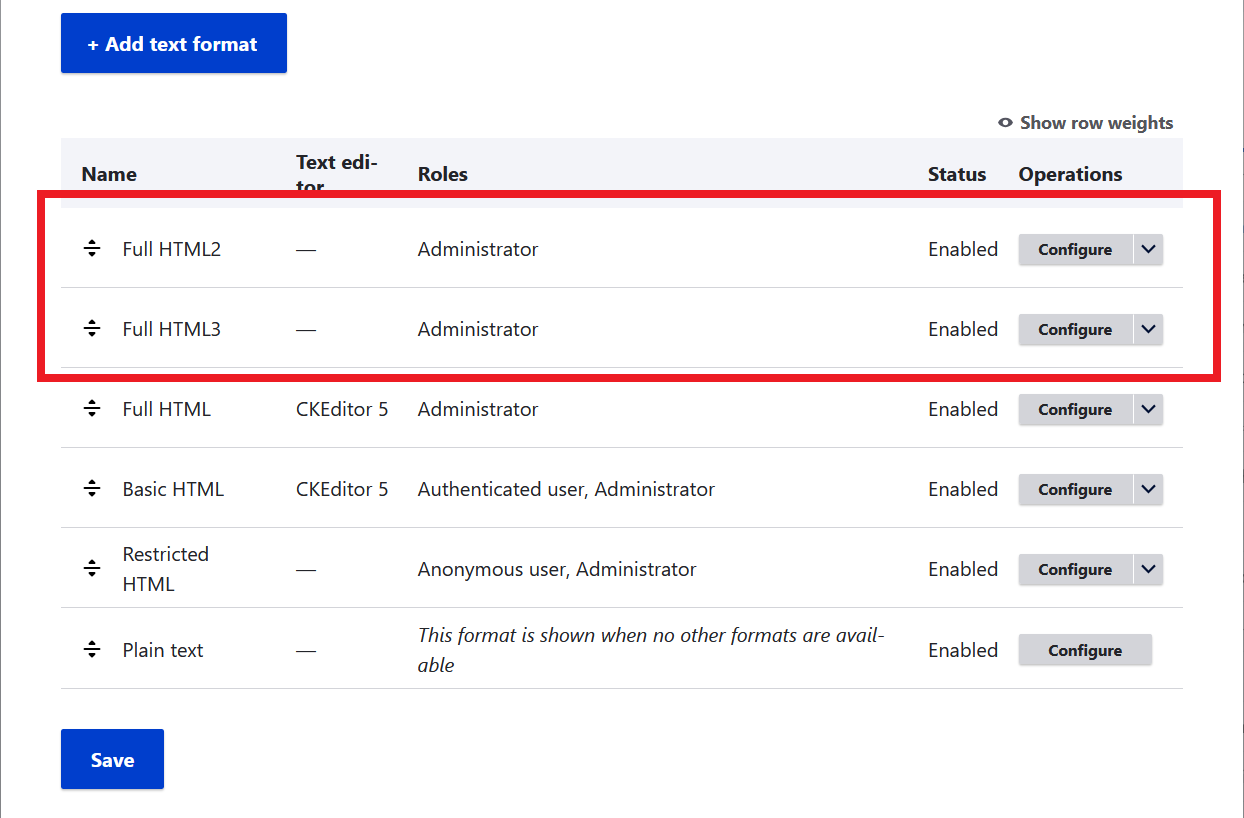This screenshot has width=1244, height=818.
Task: Expand operations dropdown for Full HTML2
Action: pyautogui.click(x=1147, y=249)
